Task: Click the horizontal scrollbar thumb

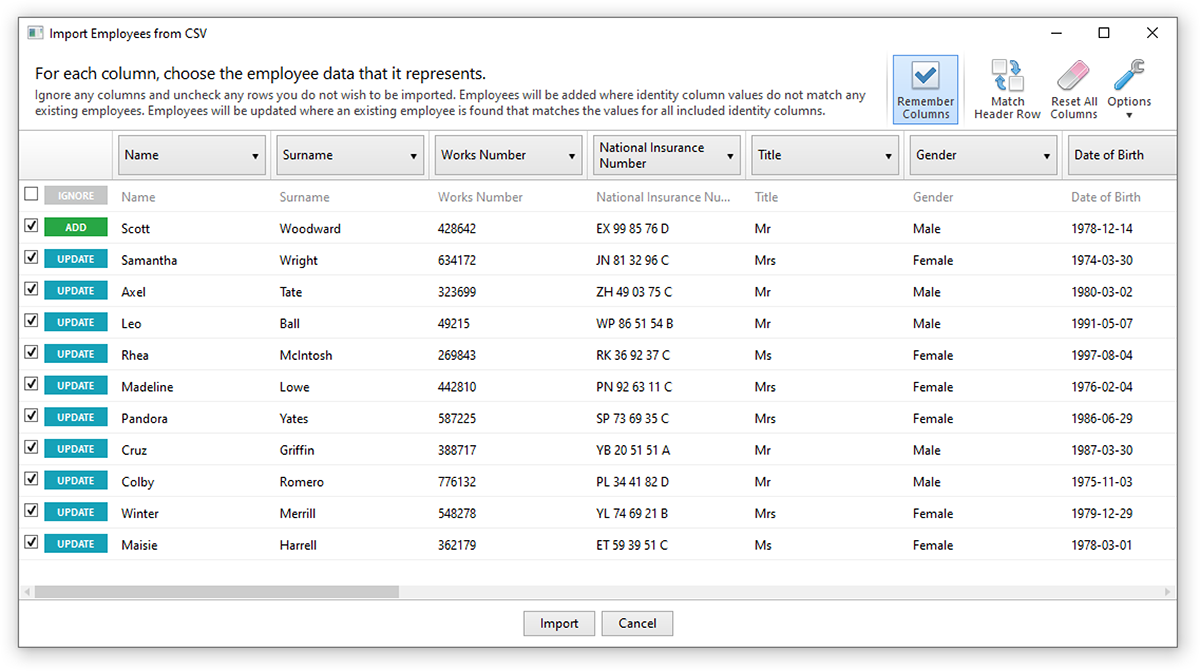Action: [216, 592]
